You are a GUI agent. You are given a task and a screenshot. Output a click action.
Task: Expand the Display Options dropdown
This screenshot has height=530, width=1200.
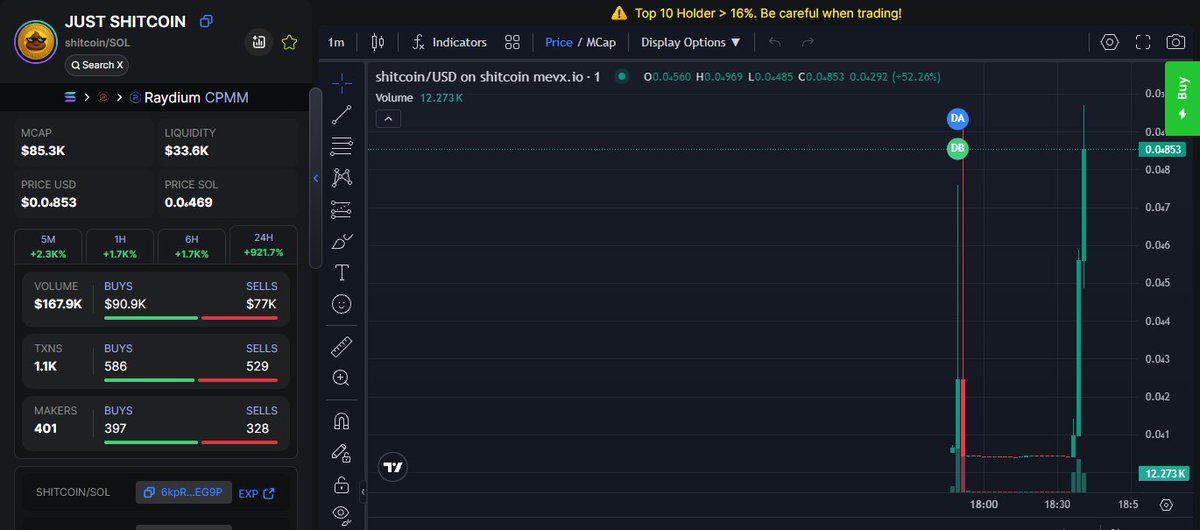pyautogui.click(x=691, y=42)
